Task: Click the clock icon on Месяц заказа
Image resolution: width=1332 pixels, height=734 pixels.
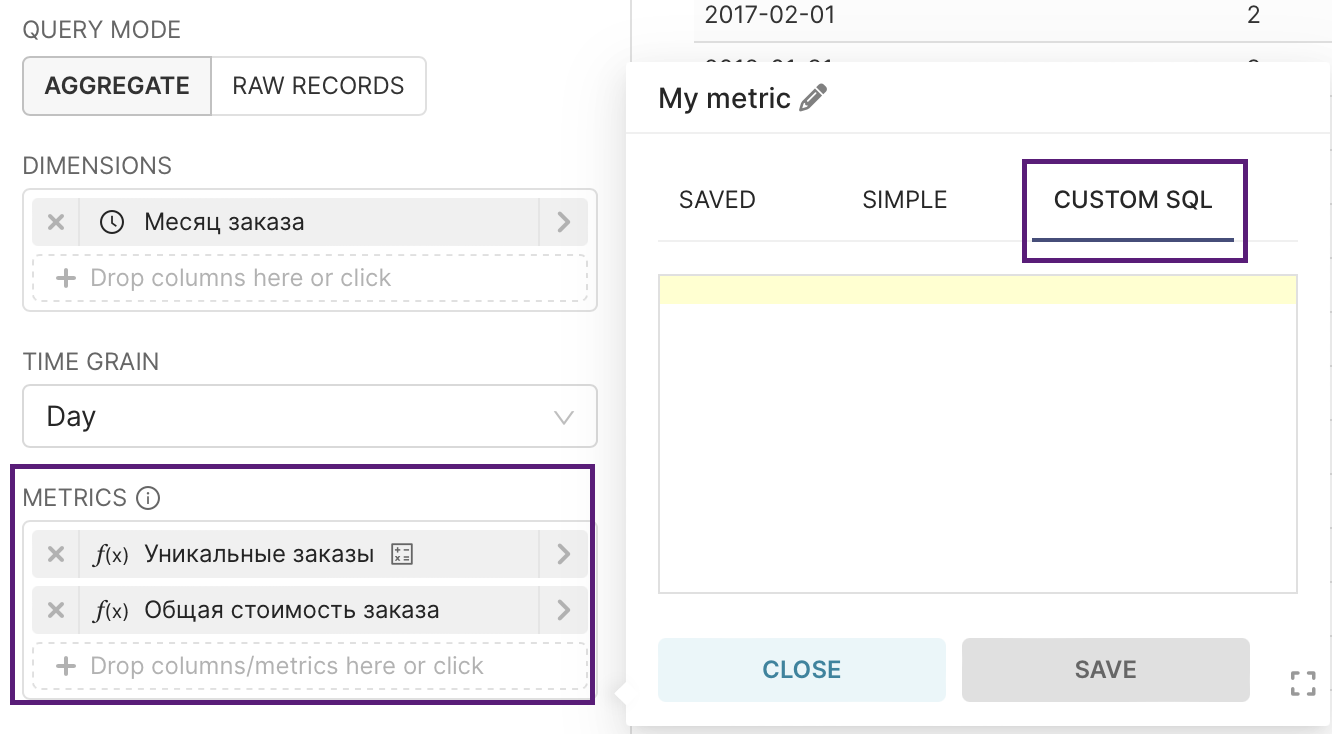Action: click(x=112, y=222)
